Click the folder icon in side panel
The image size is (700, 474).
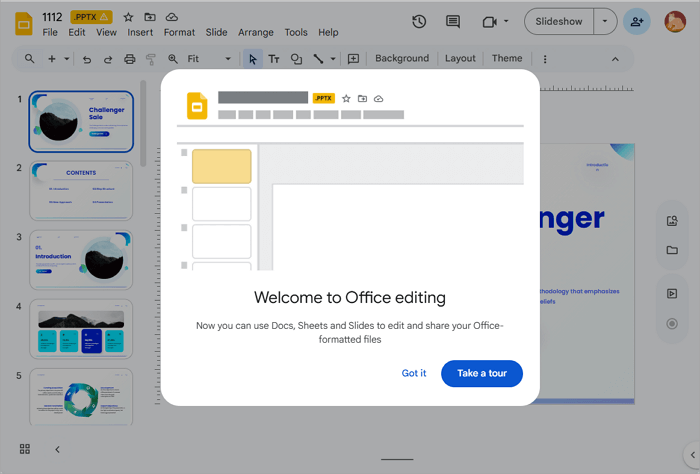pyautogui.click(x=672, y=250)
